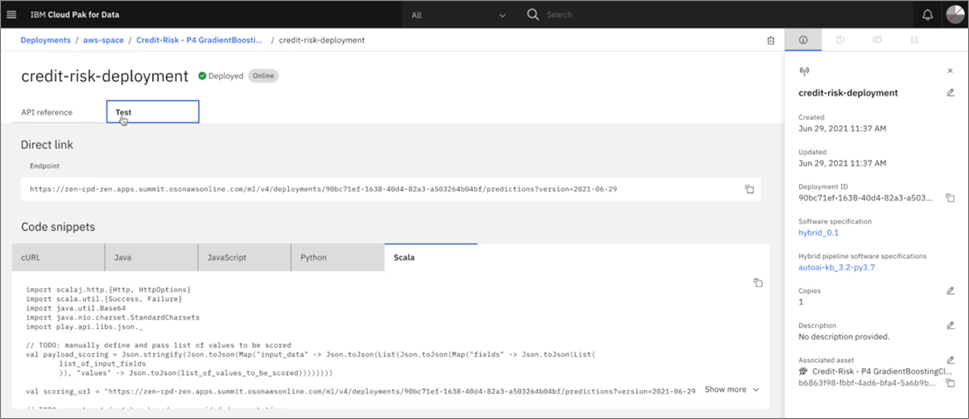The image size is (969, 419).
Task: Click the b6863f98-fbbf-4ad6 asset ID text
Action: click(868, 383)
